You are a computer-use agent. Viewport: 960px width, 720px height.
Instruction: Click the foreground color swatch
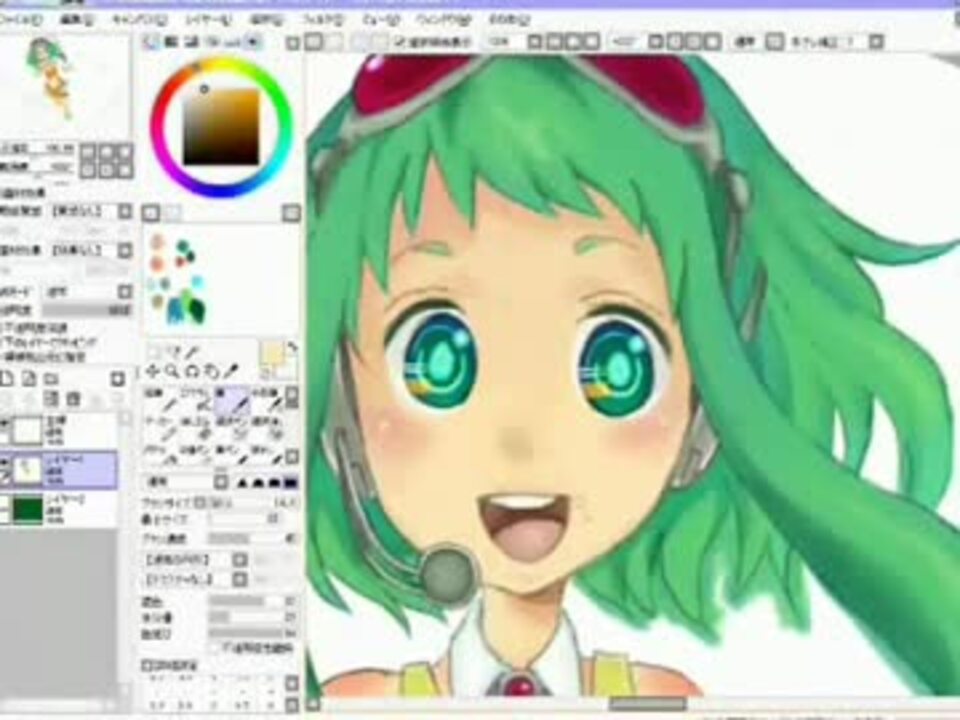(x=272, y=354)
